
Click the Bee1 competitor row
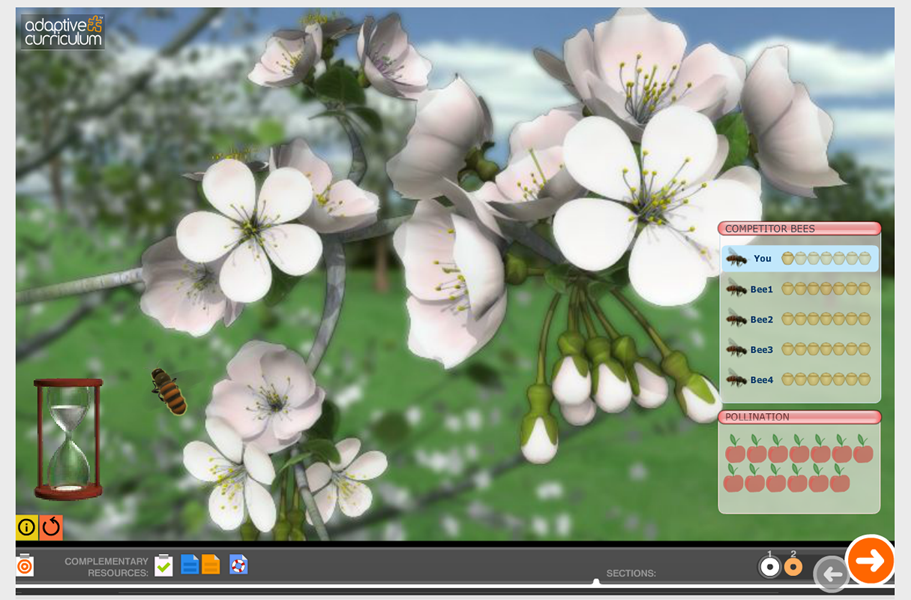pyautogui.click(x=799, y=289)
